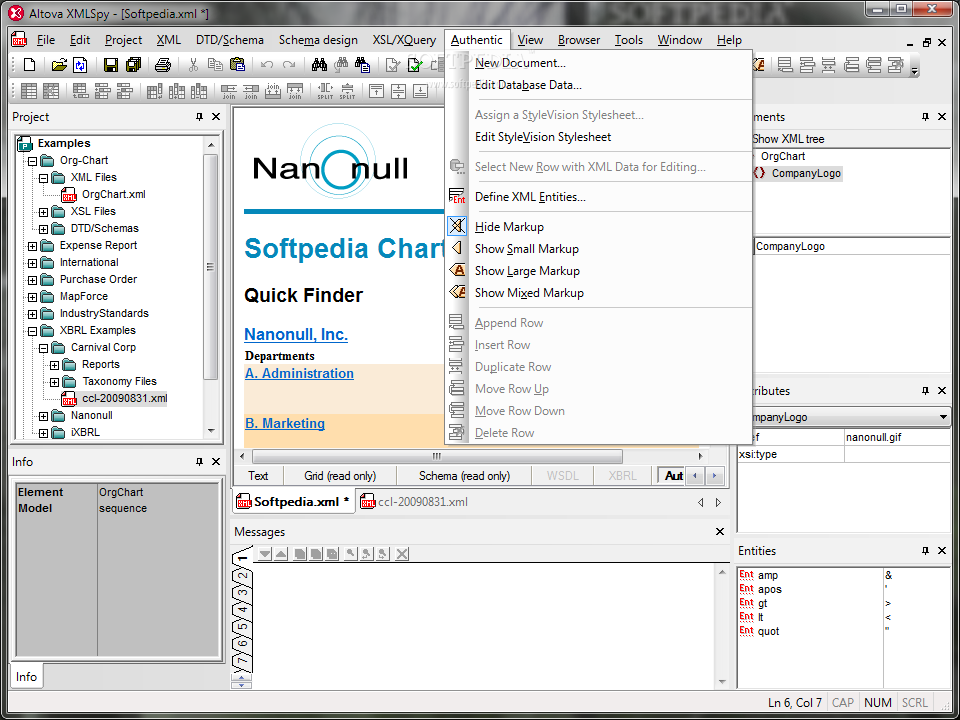Click the Reload file icon

click(80, 65)
